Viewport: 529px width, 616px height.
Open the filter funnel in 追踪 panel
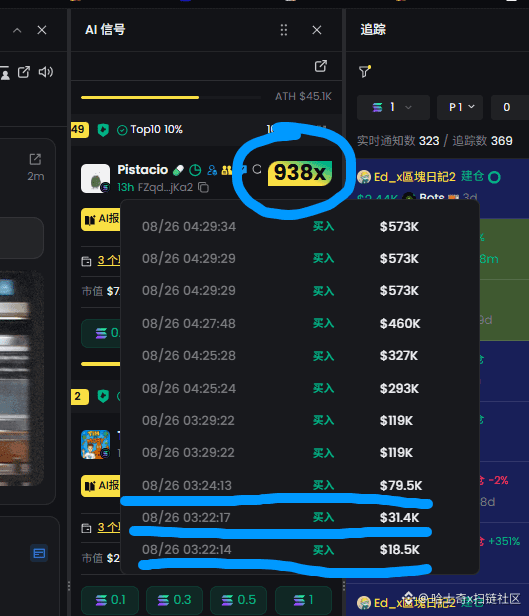coord(364,71)
